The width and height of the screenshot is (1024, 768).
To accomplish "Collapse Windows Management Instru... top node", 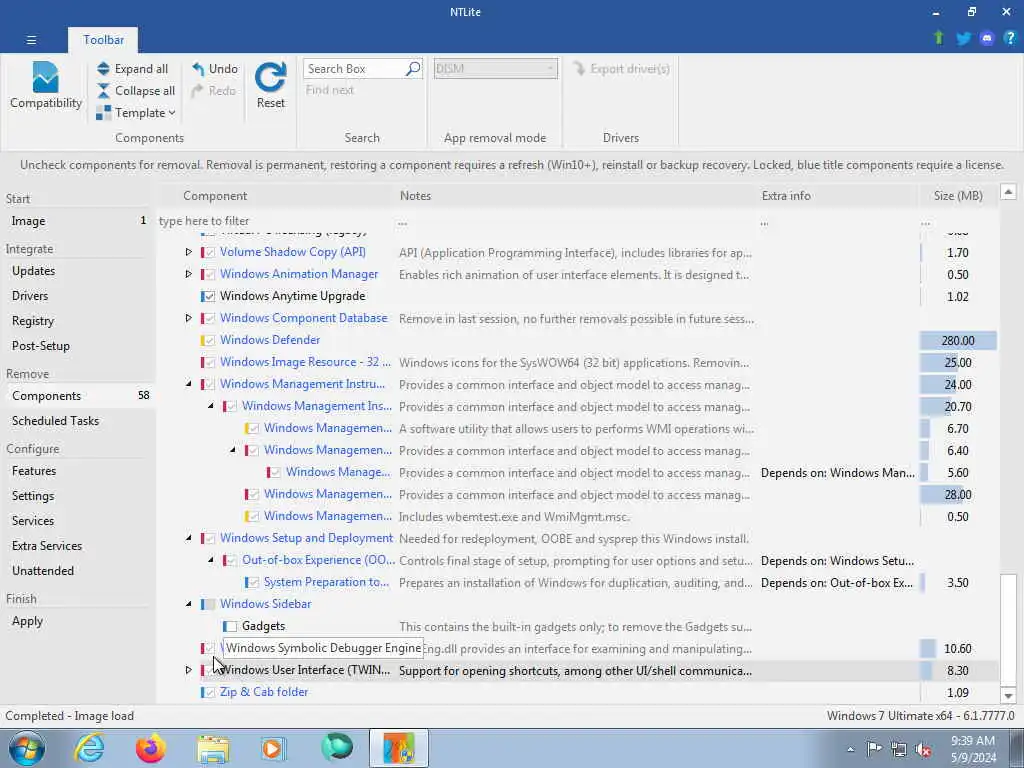I will [x=189, y=384].
